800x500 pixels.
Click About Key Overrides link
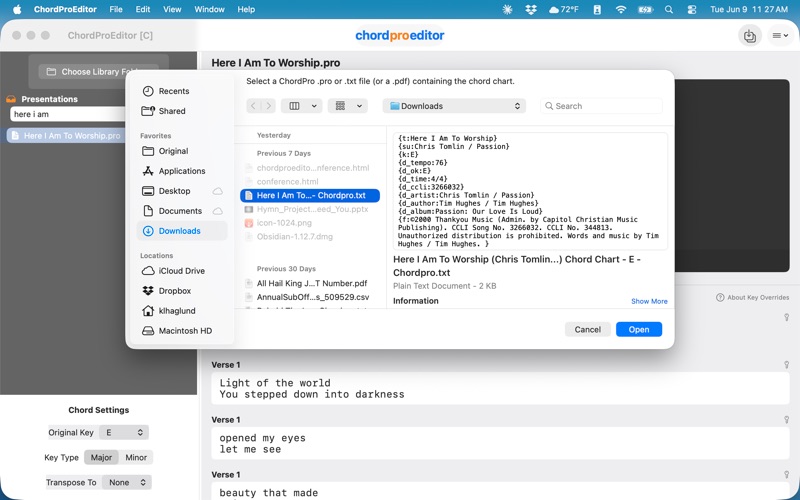(753, 297)
